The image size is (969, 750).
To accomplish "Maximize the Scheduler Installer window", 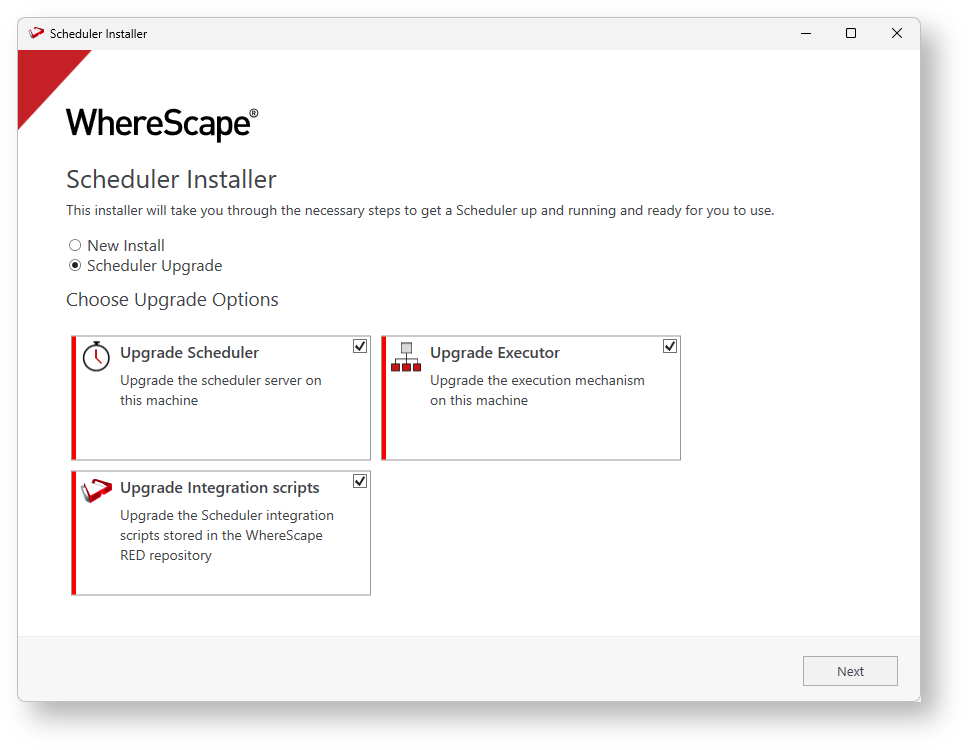I will [x=851, y=33].
